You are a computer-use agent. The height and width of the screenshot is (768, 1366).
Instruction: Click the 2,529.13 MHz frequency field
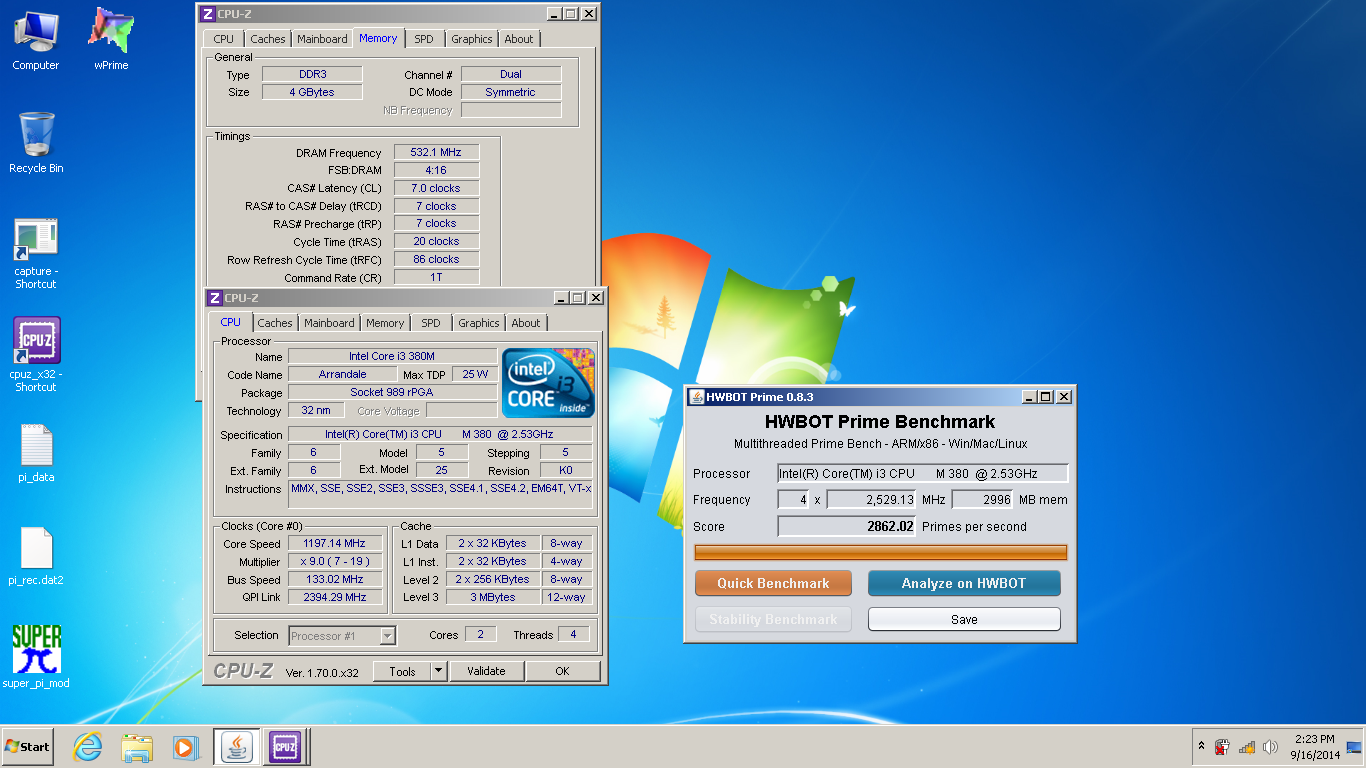871,499
